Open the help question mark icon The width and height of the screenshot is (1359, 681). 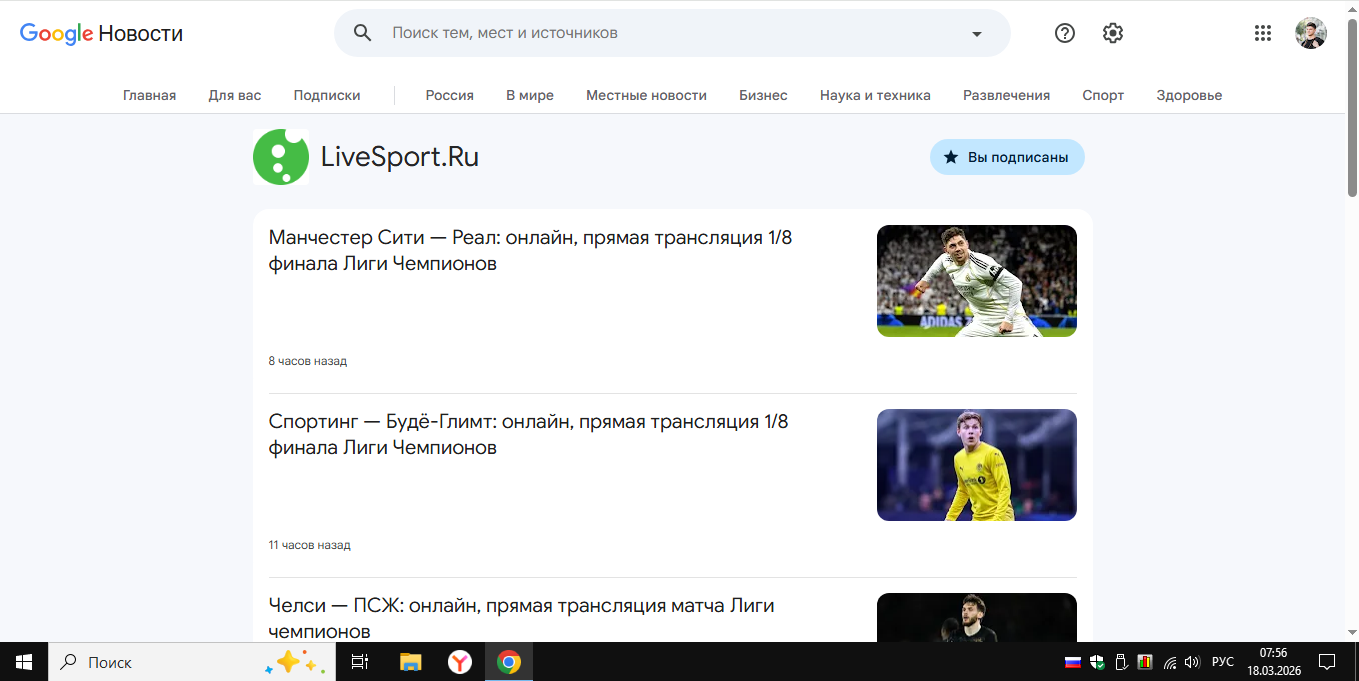(1065, 33)
